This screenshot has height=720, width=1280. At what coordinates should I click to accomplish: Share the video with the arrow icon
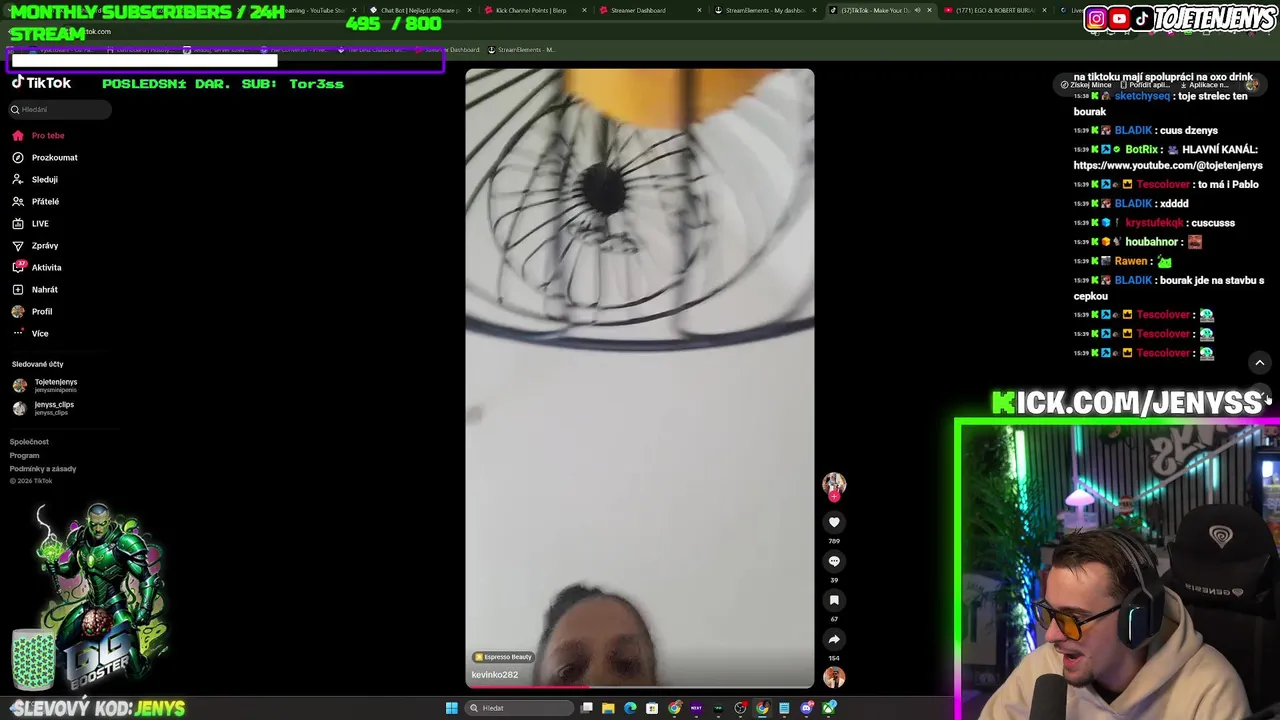pyautogui.click(x=834, y=639)
